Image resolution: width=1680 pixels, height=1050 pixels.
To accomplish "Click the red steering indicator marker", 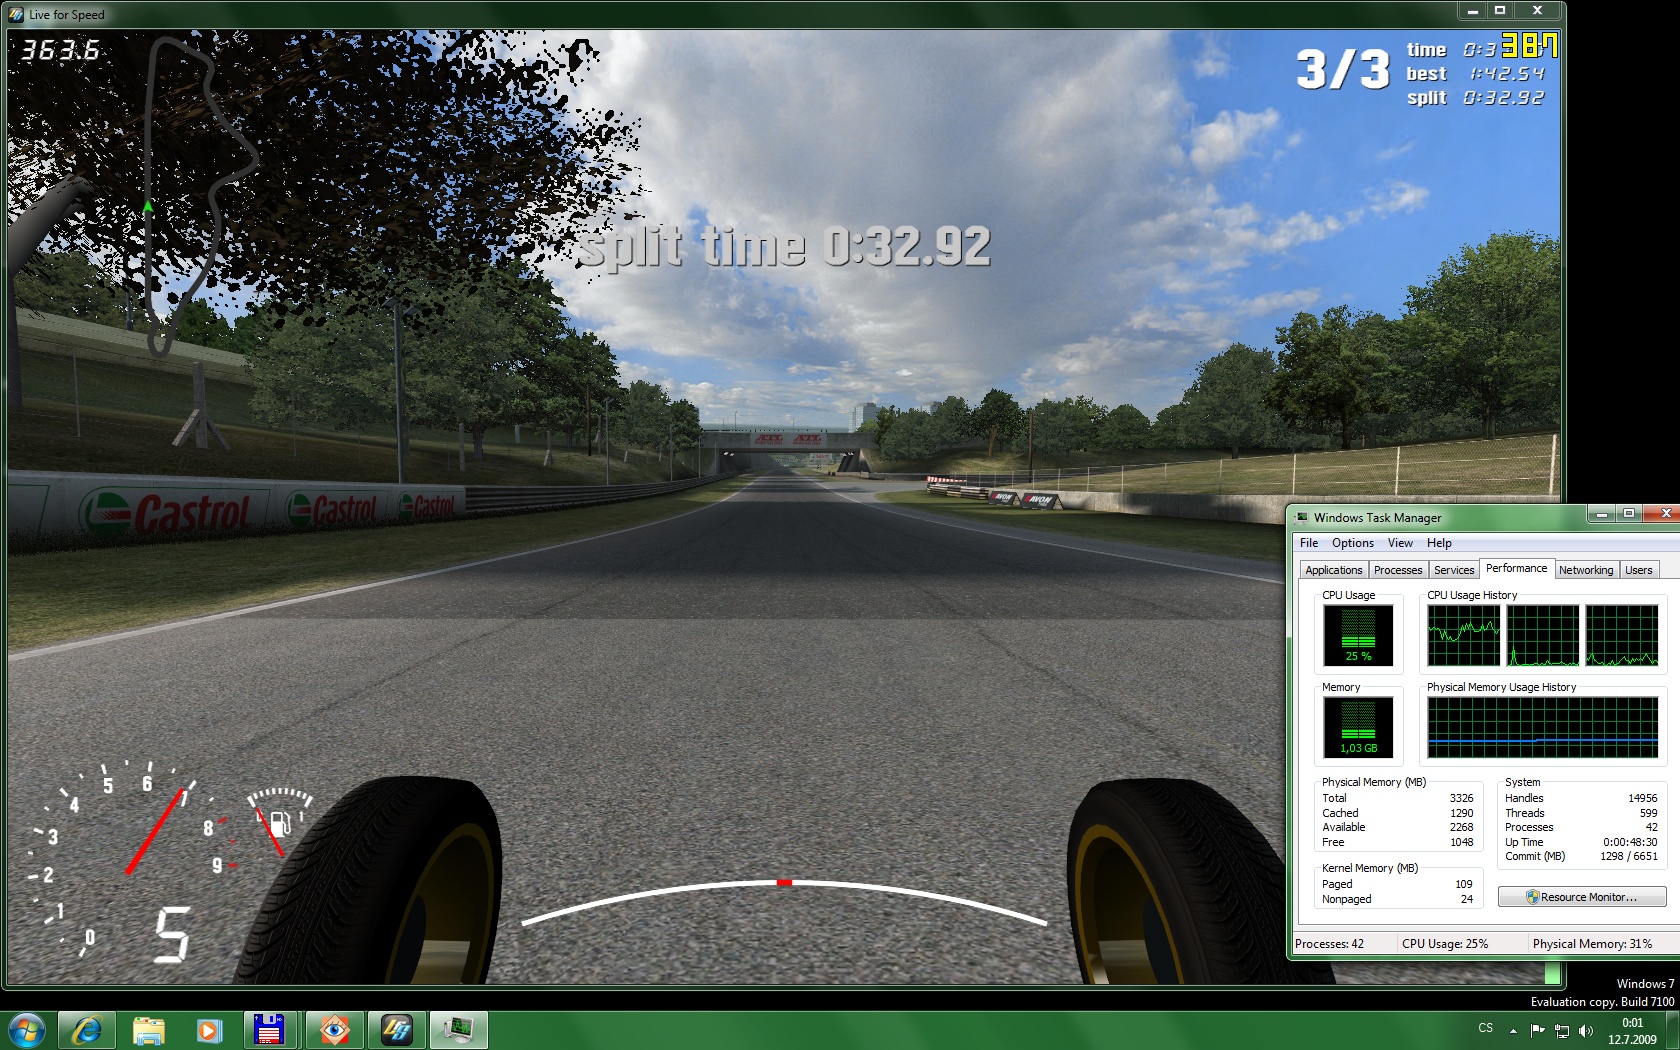I will click(x=784, y=882).
